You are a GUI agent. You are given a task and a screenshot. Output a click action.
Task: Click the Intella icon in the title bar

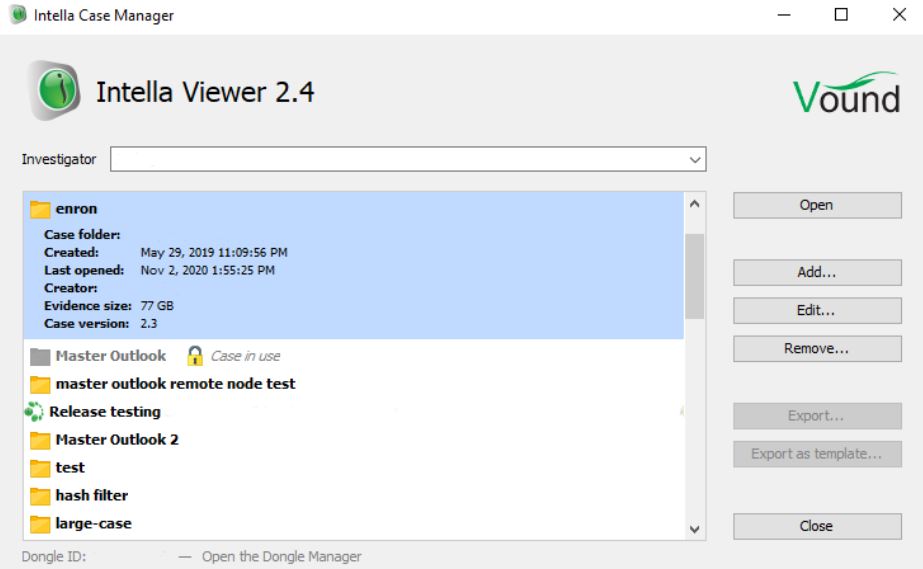[18, 15]
